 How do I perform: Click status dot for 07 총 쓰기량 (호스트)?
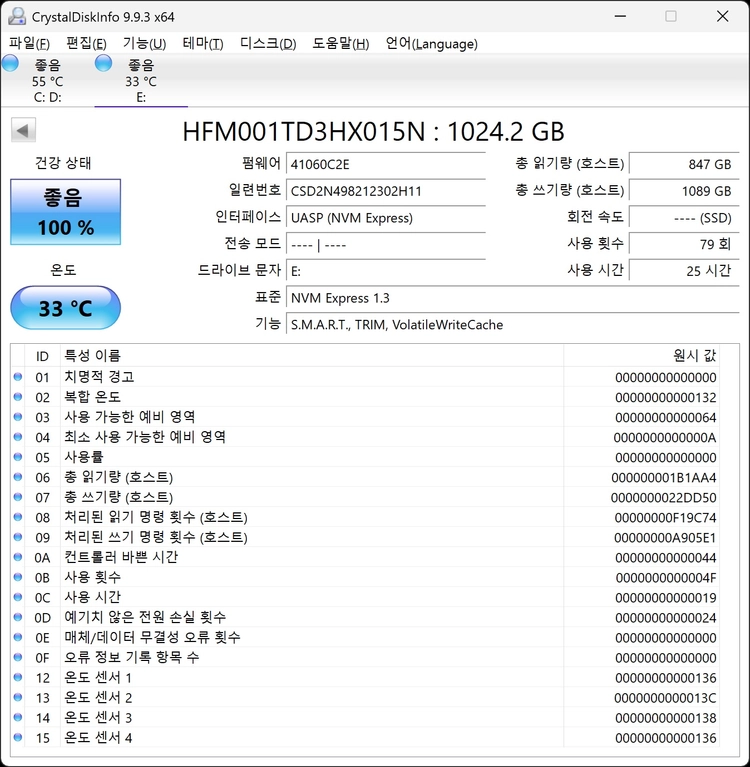18,497
